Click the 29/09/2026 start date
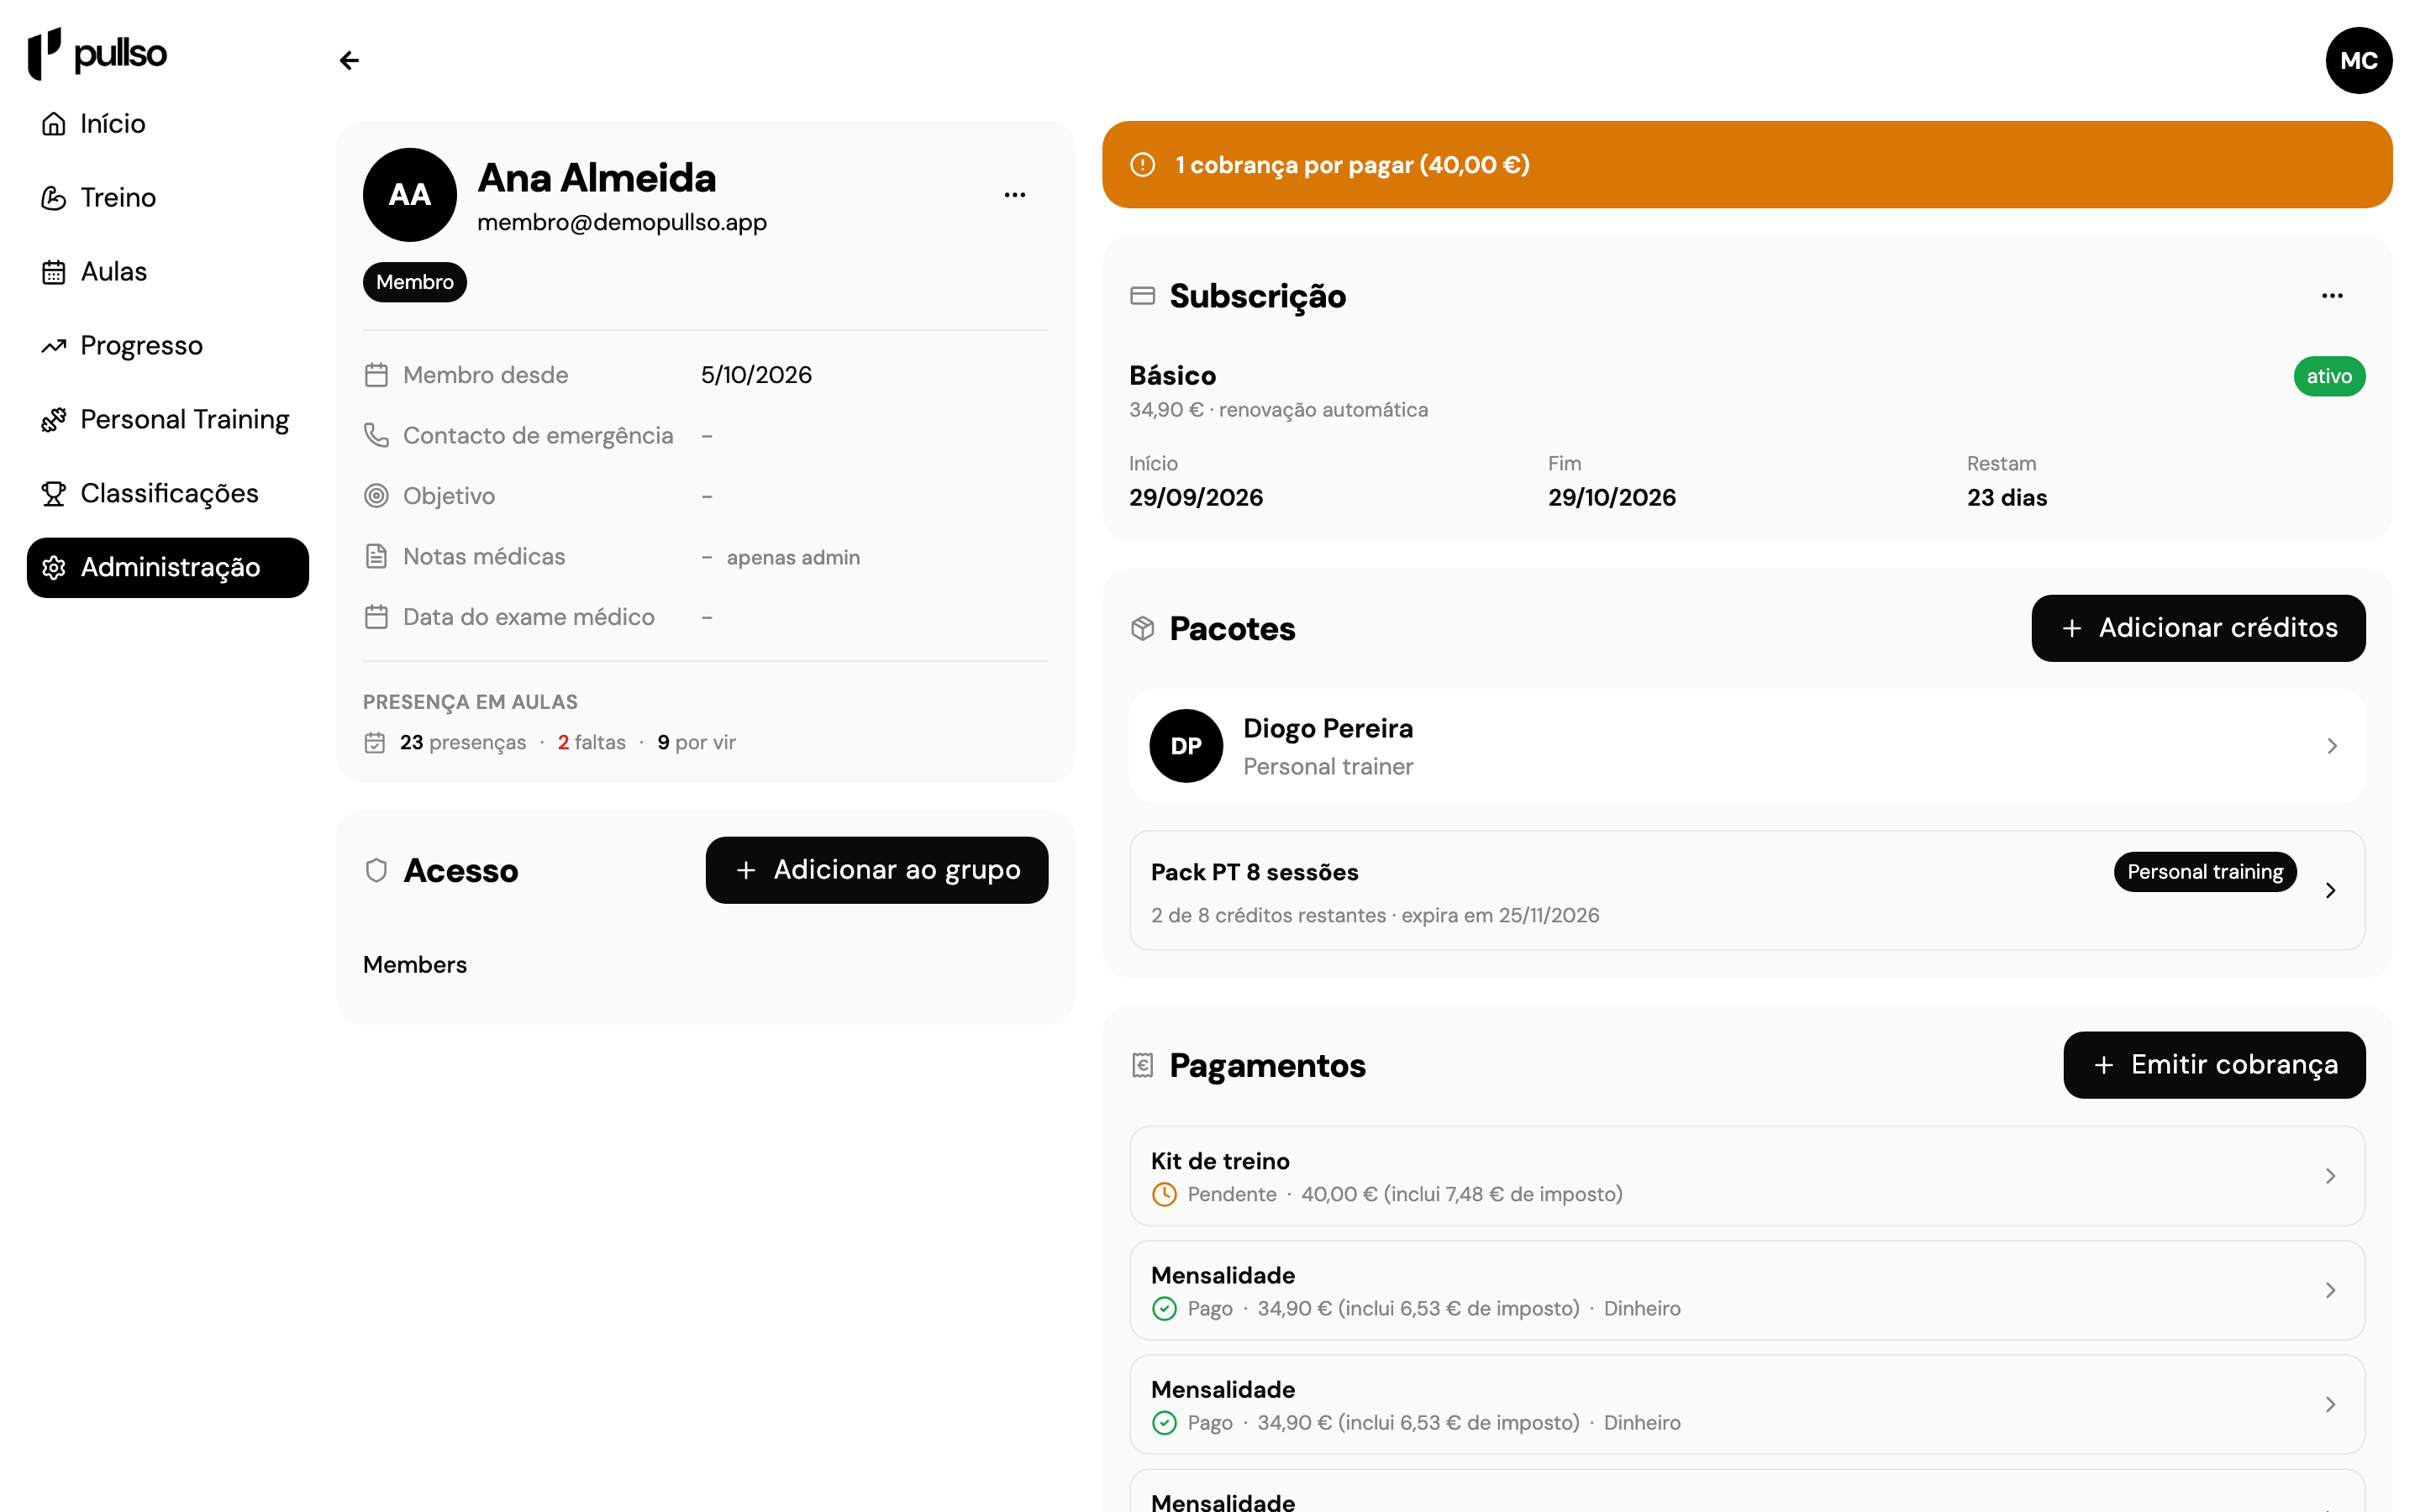 [1196, 498]
